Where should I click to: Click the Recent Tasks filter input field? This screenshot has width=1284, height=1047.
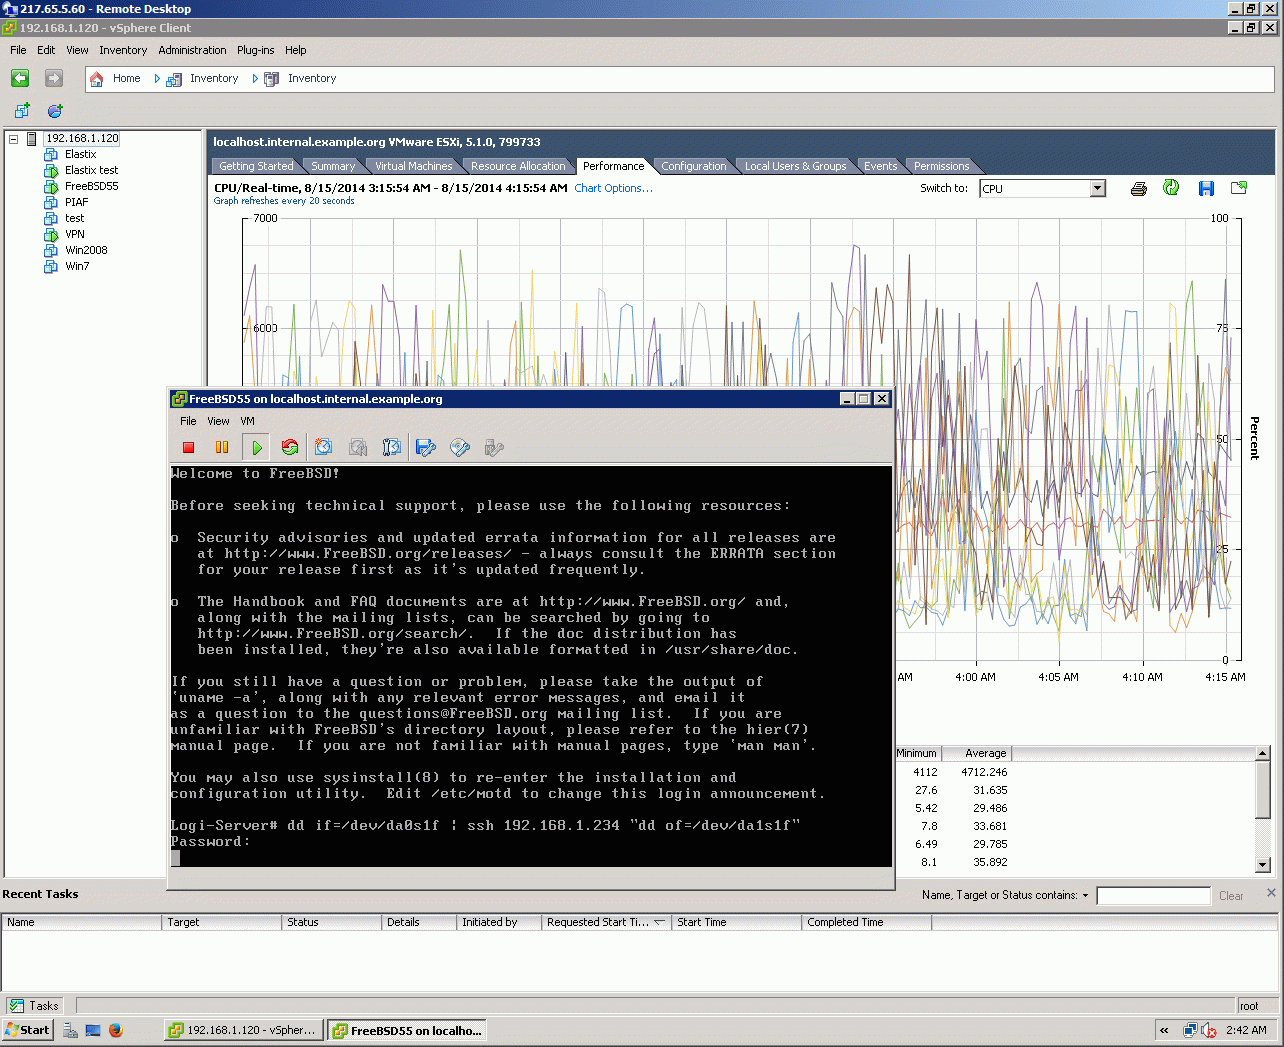[1153, 896]
